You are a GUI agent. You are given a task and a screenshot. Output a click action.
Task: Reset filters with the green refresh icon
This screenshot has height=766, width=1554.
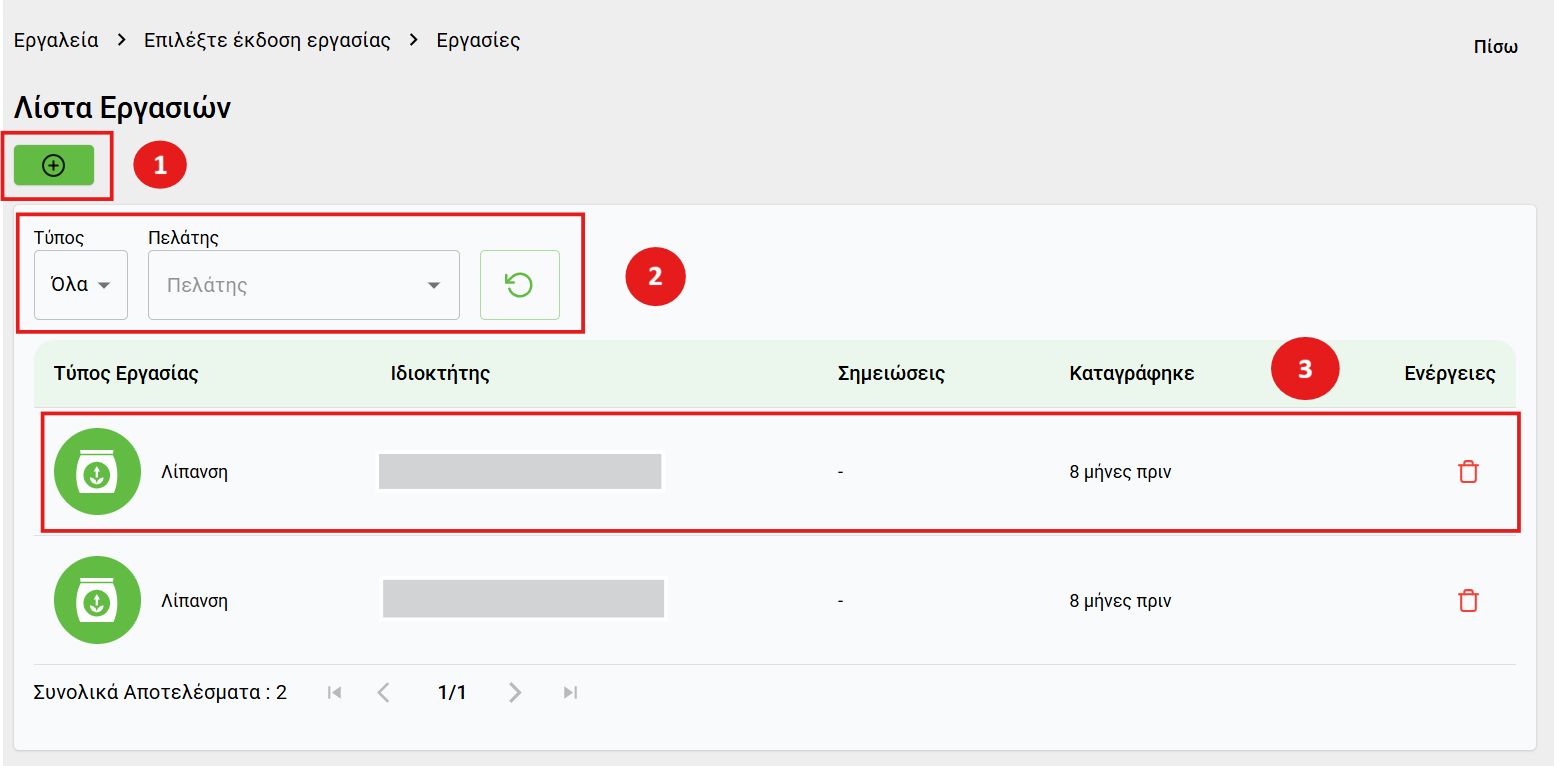[519, 285]
